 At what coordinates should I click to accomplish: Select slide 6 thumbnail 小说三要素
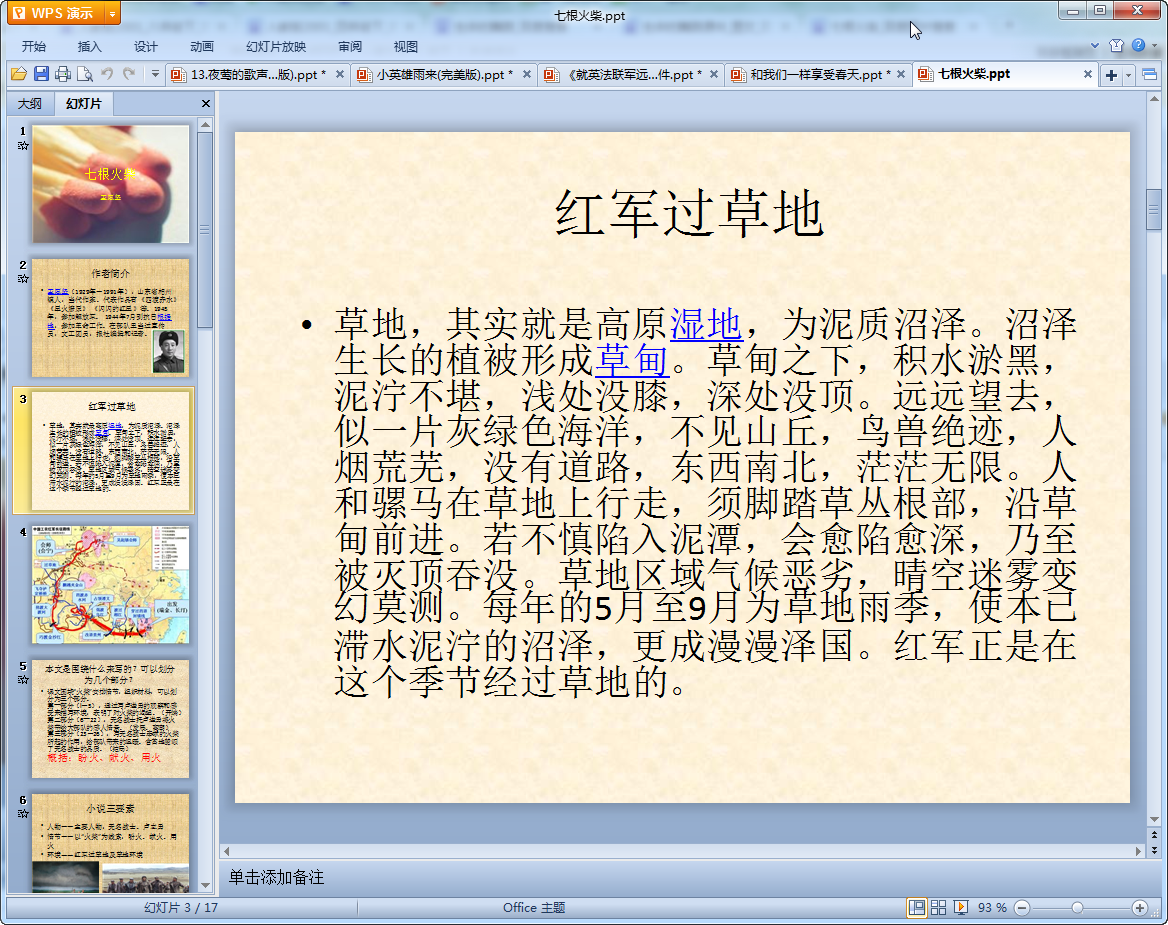click(x=110, y=842)
